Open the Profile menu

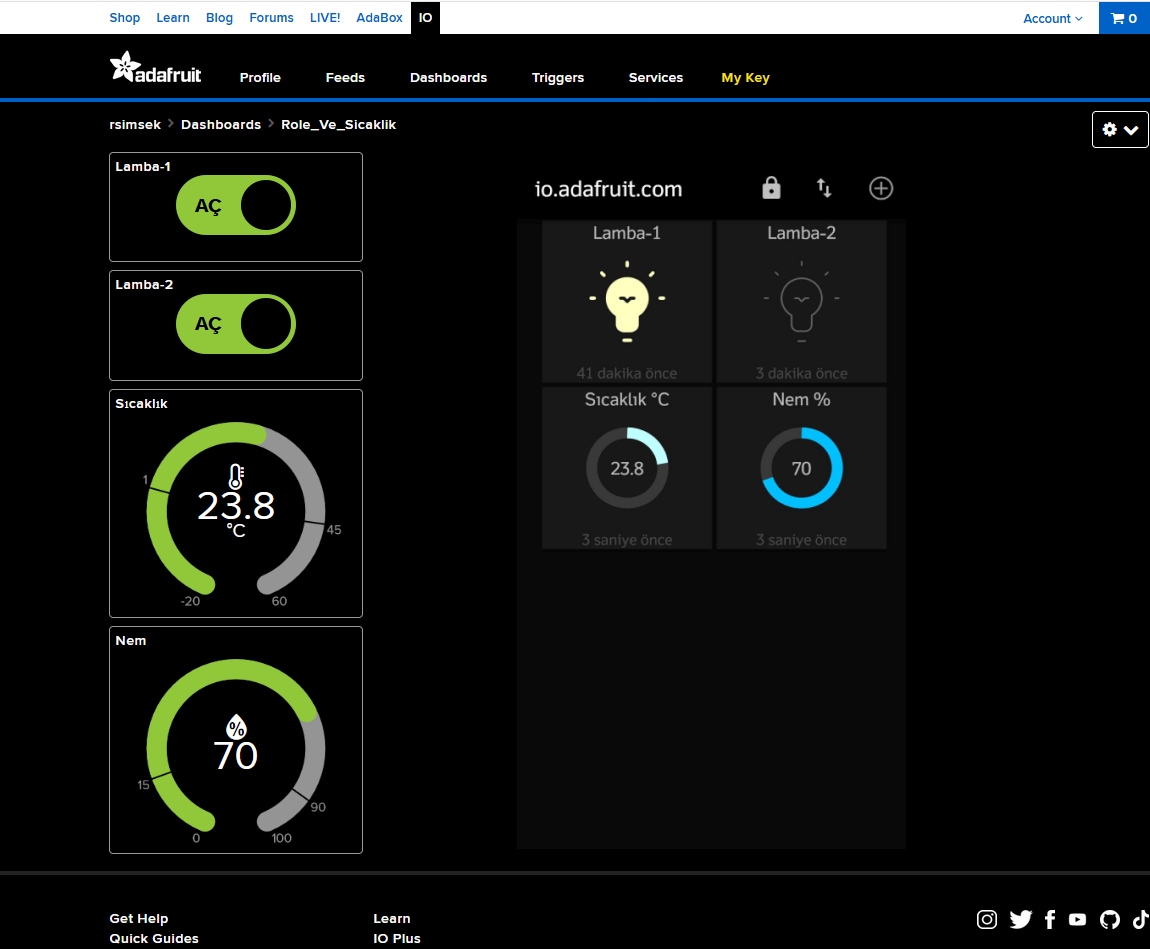[x=260, y=78]
